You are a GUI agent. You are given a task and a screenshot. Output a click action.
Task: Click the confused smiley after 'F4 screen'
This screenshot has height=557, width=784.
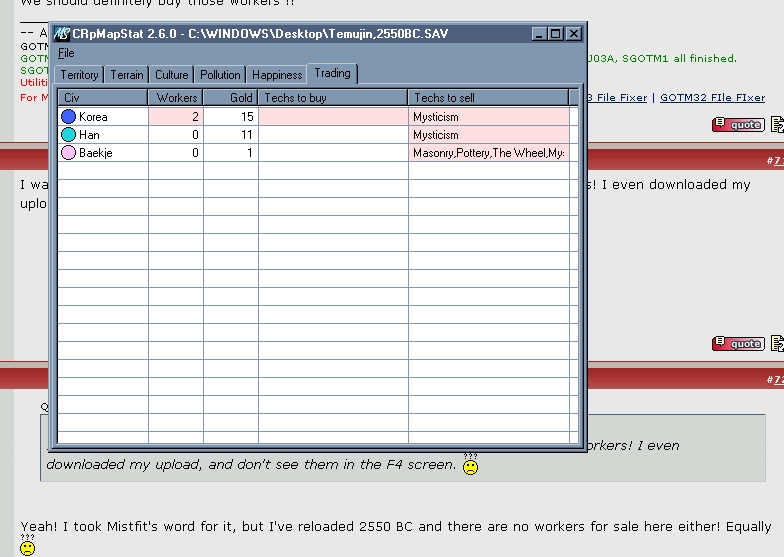click(x=470, y=465)
